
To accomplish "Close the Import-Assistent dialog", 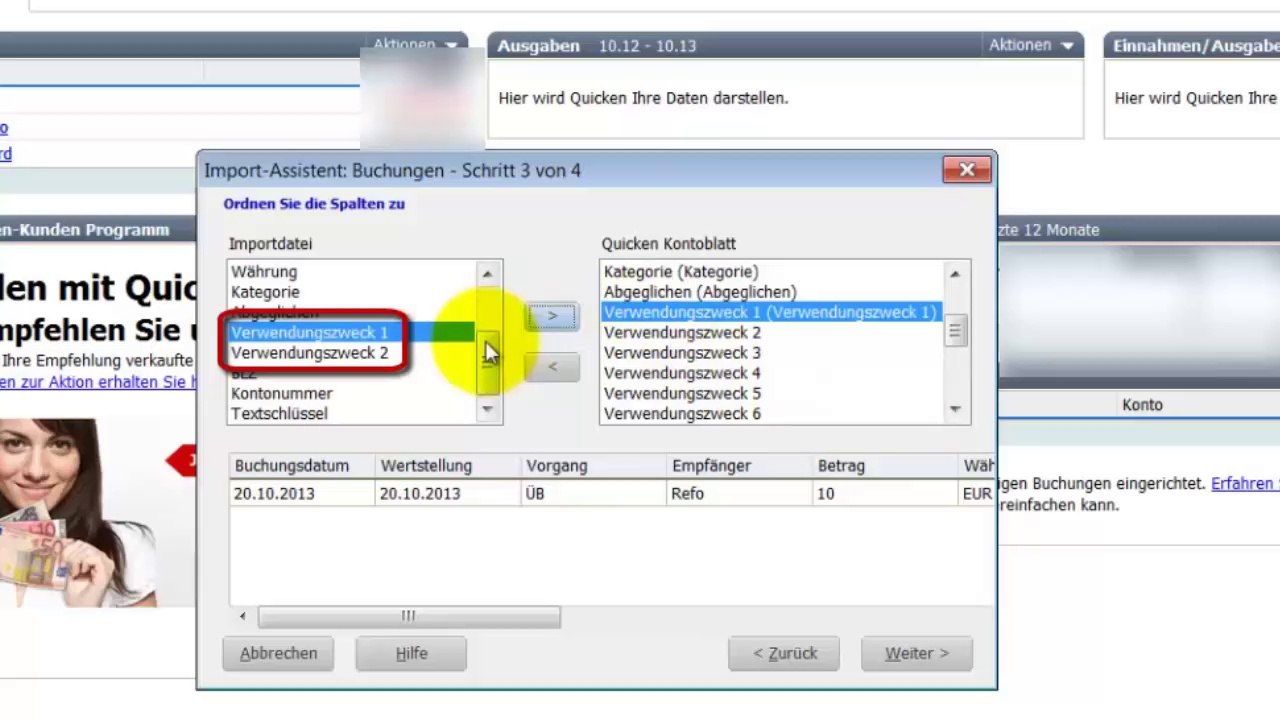I will pyautogui.click(x=967, y=170).
